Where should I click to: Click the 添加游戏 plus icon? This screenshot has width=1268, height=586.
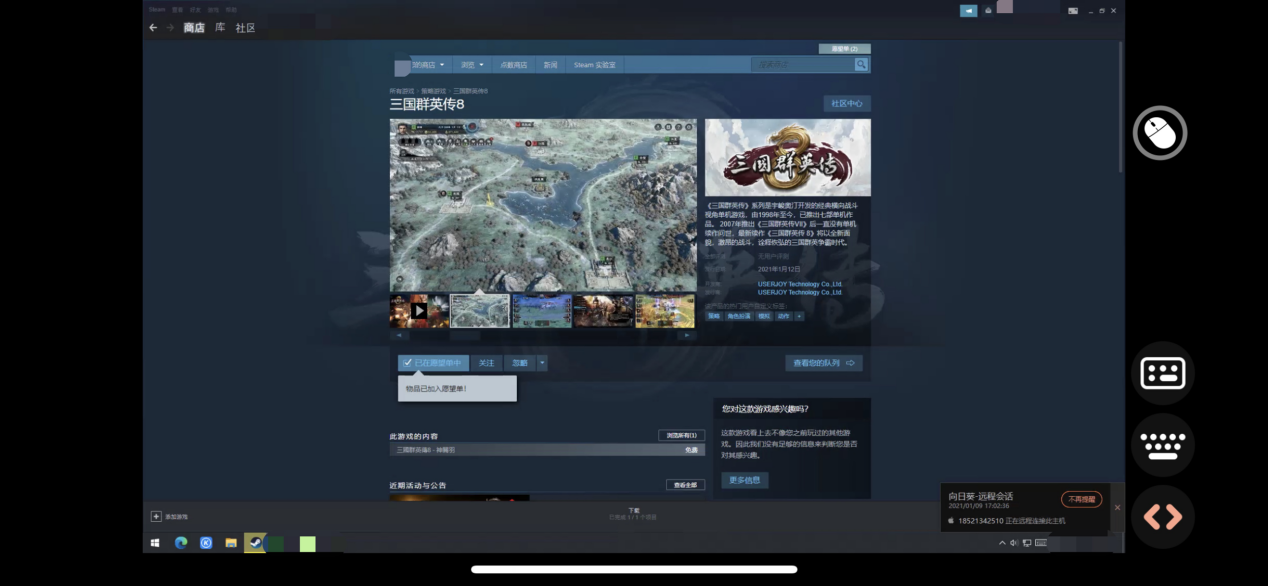(x=156, y=516)
